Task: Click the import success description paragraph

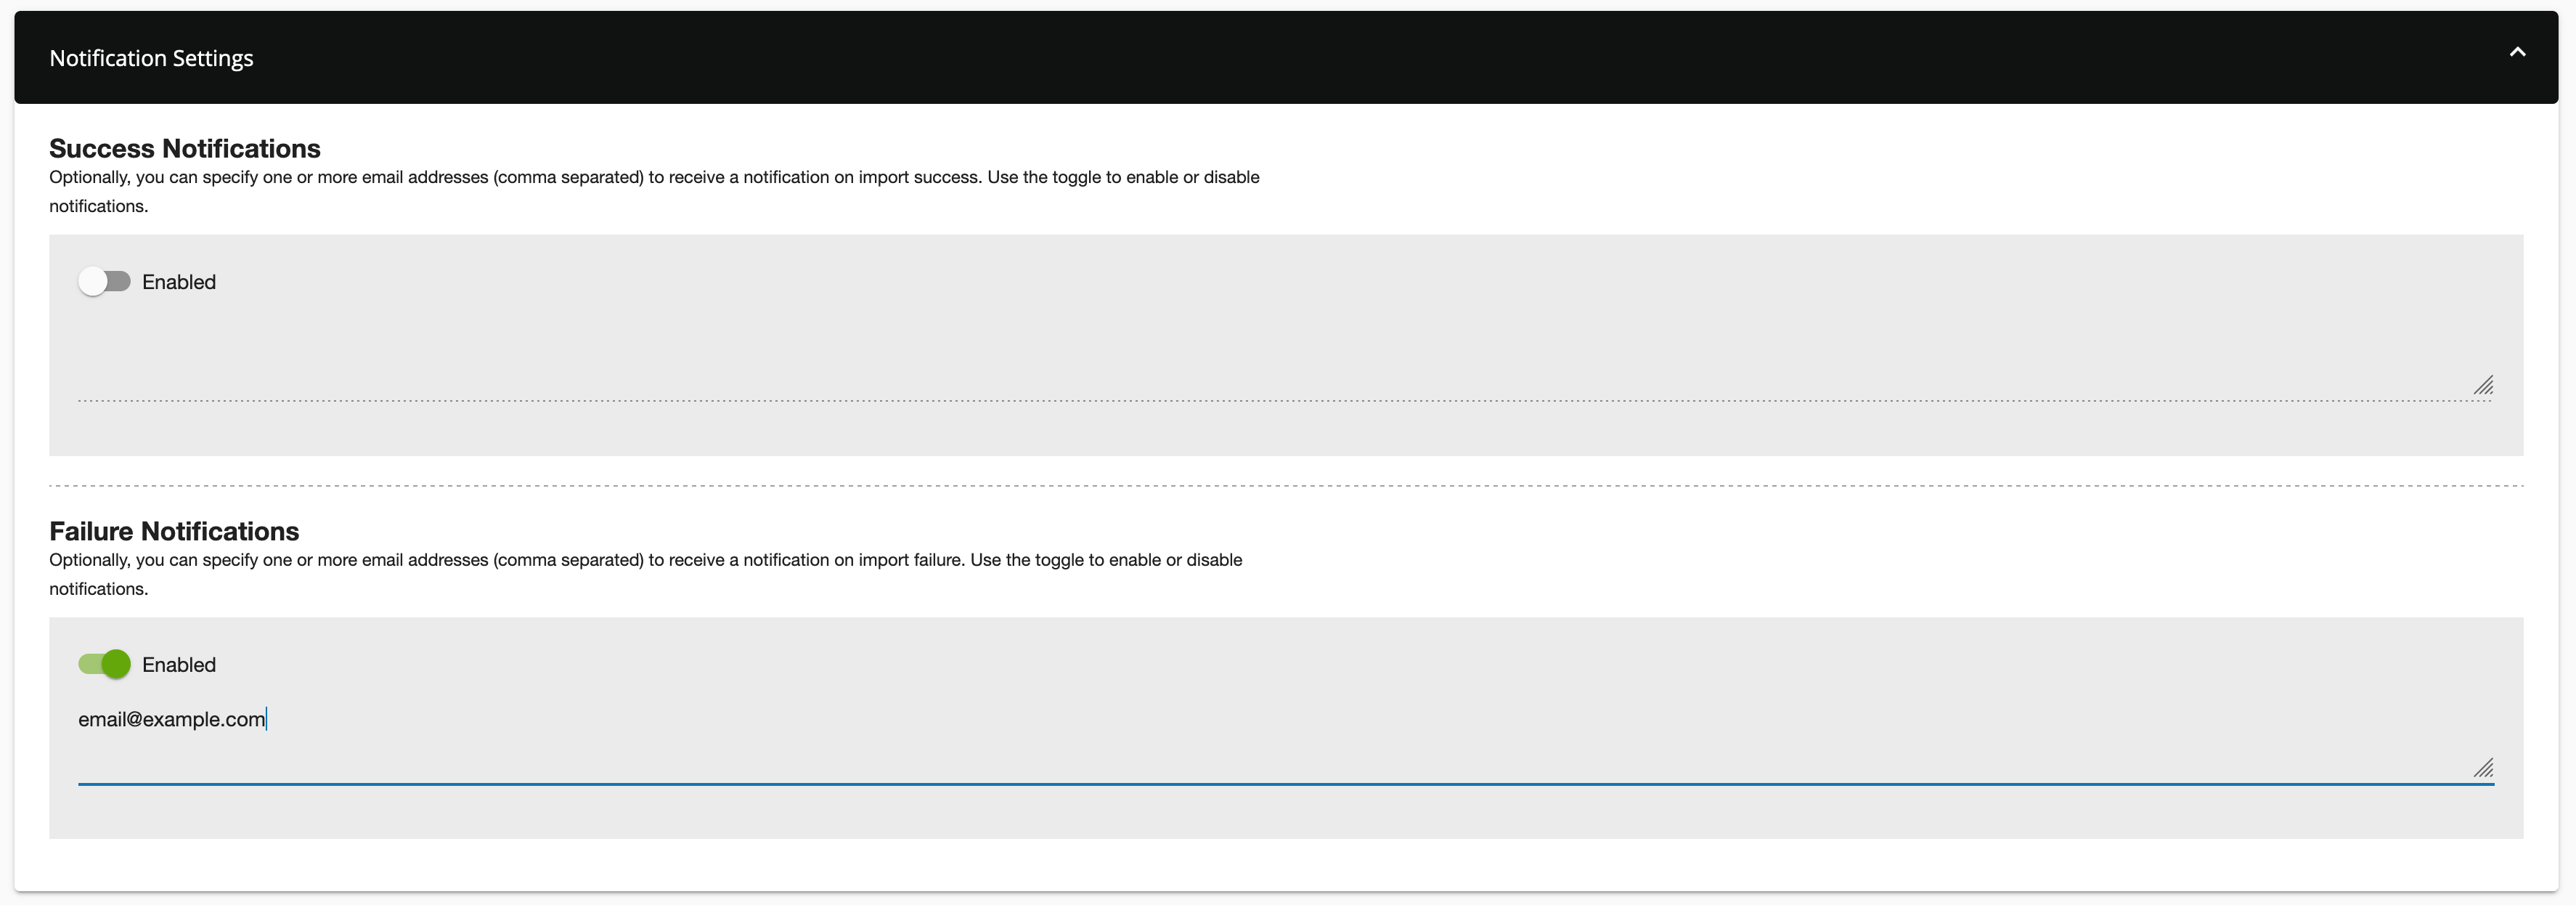Action: 654,178
